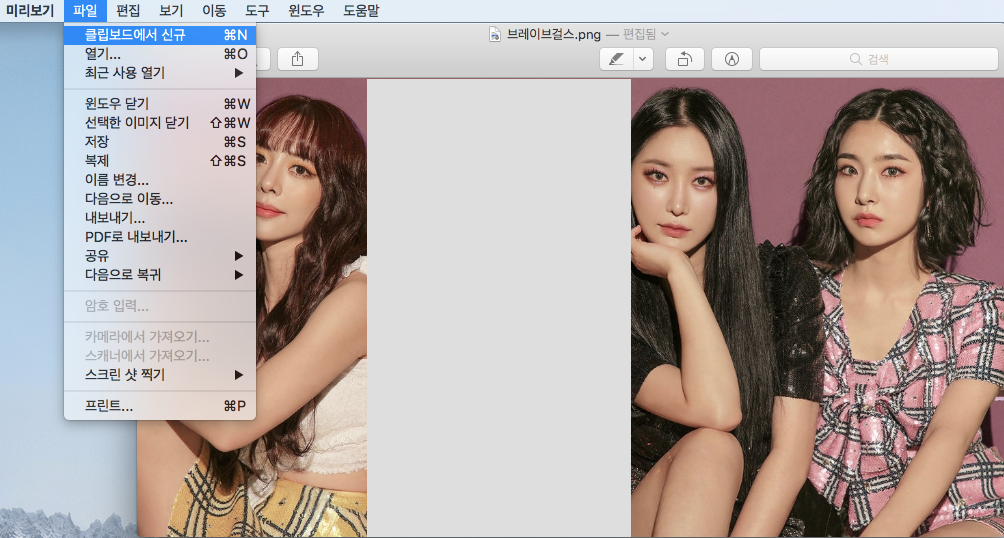
Task: Choose 프린트... menu item
Action: 160,406
